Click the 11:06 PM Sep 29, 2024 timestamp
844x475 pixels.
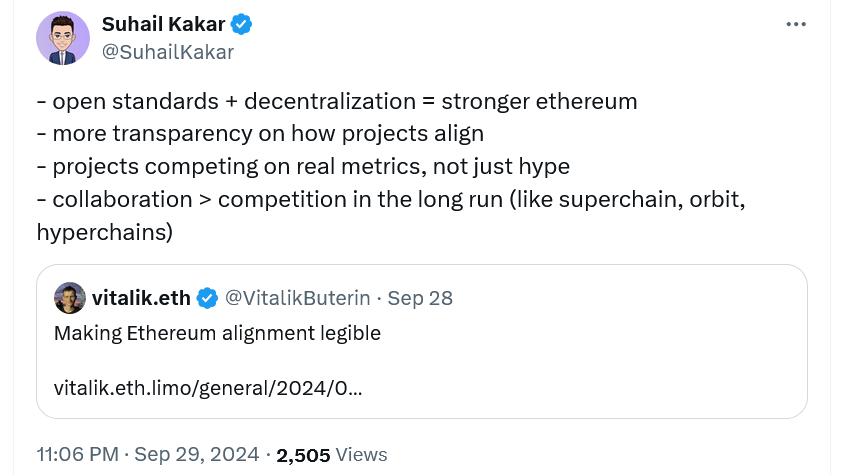[x=148, y=454]
